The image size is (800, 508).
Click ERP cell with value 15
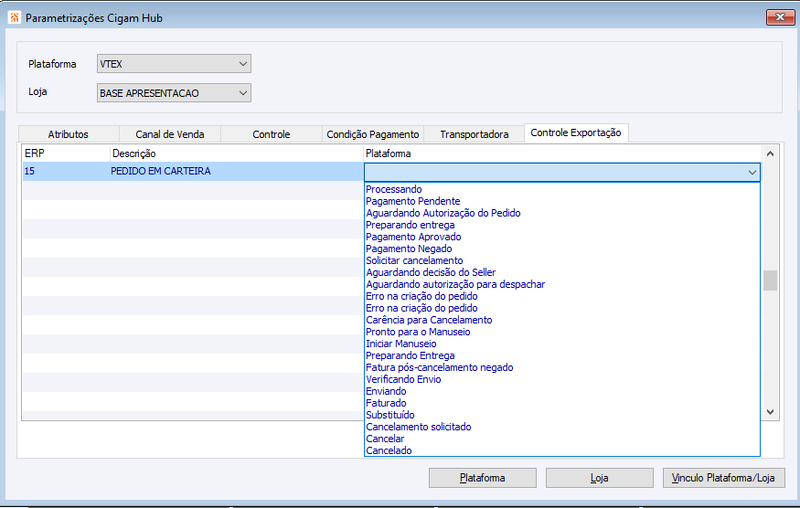(66, 171)
